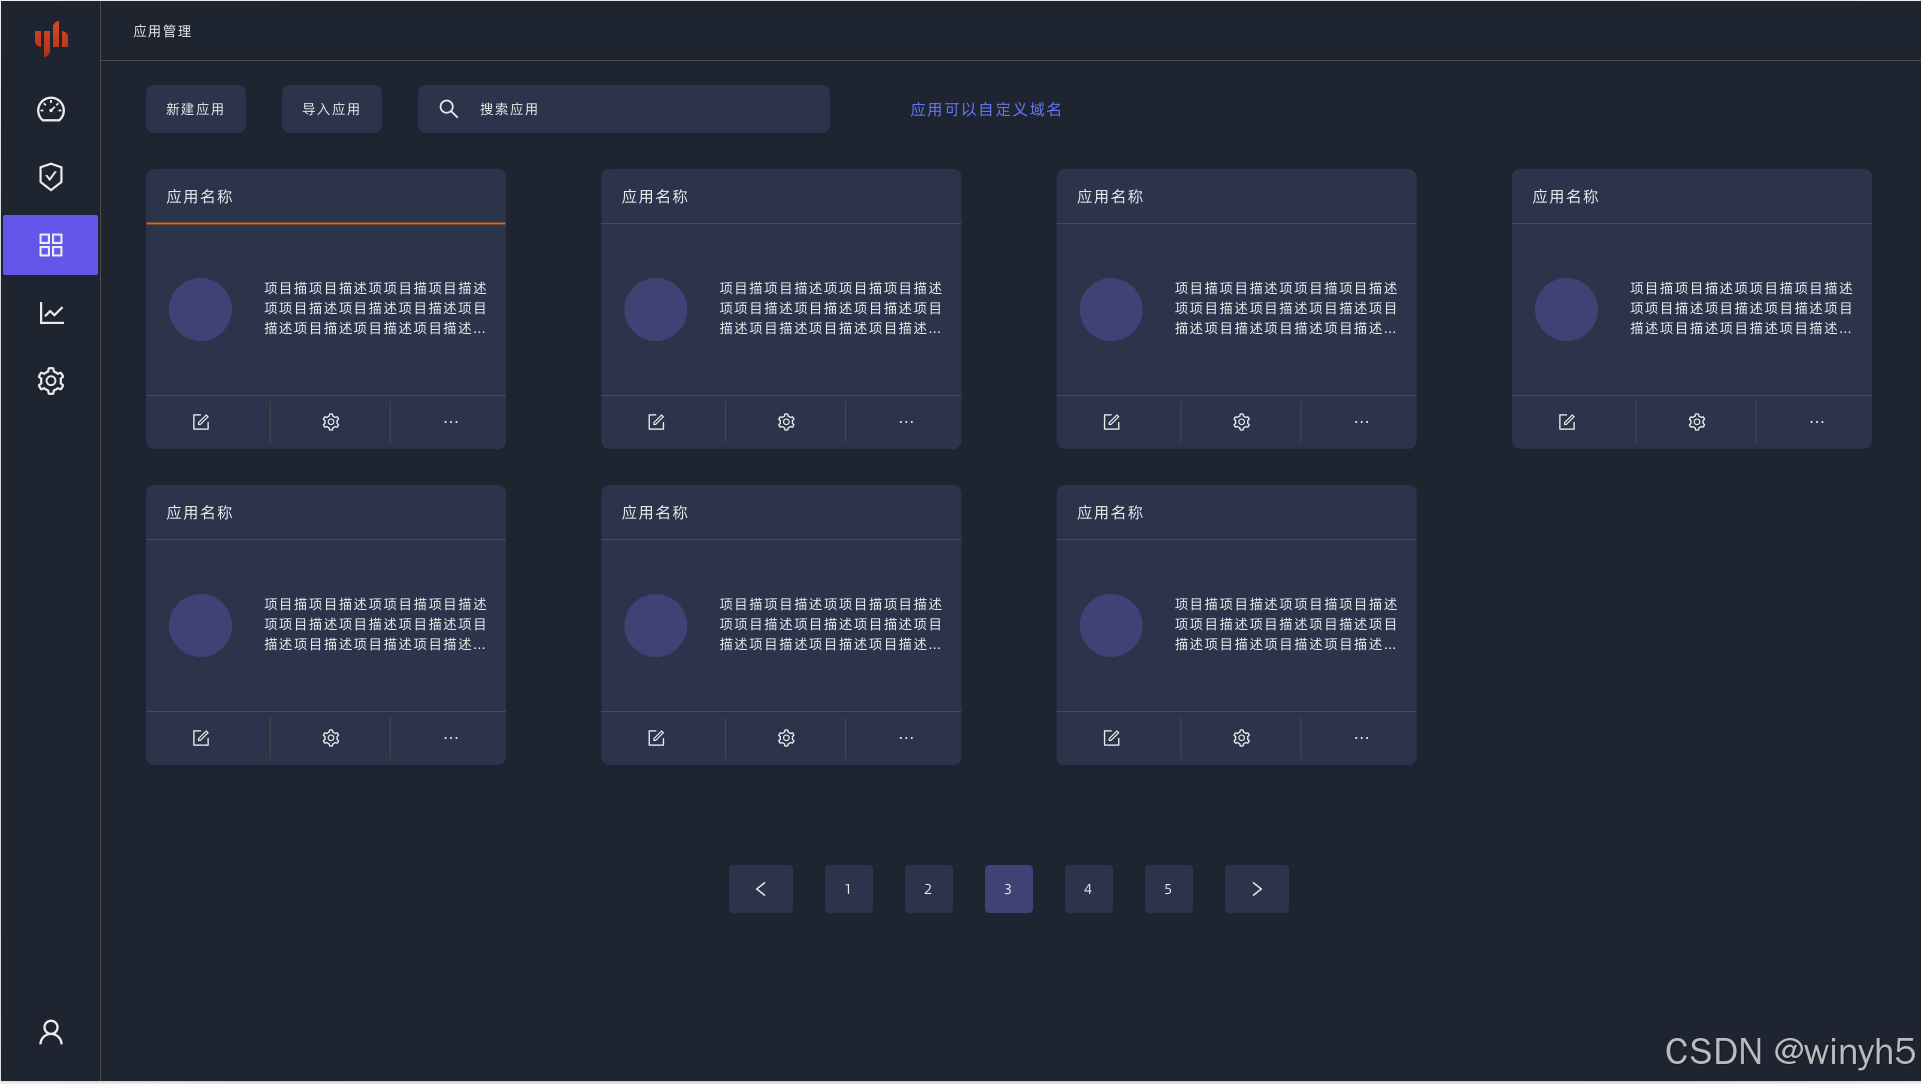
Task: Click the 导入应用 button
Action: (x=331, y=109)
